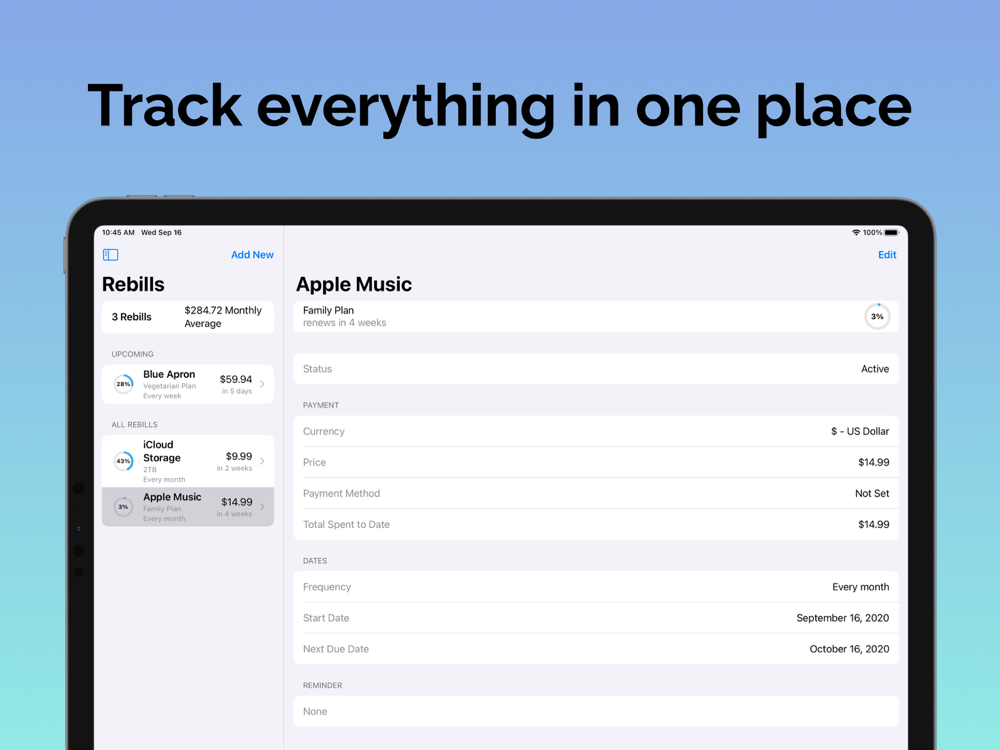Select the 28% progress ring for Blue Apron
The height and width of the screenshot is (750, 1000).
[123, 384]
